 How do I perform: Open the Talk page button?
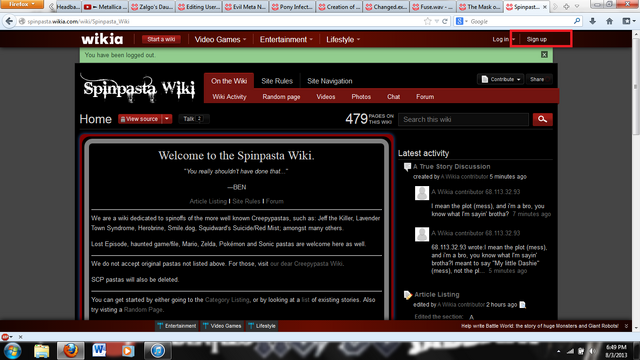[x=193, y=119]
